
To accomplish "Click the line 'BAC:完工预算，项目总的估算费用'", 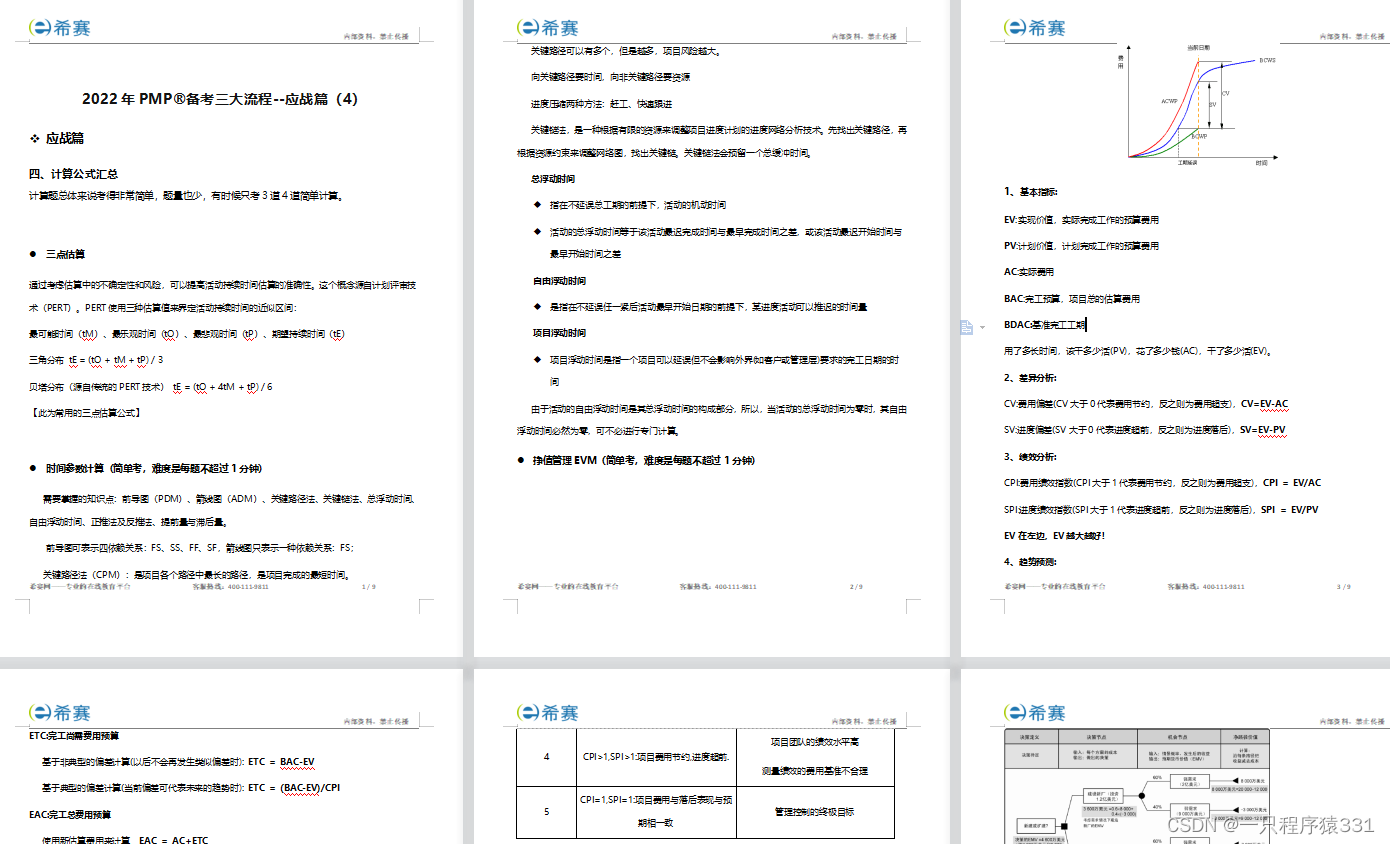I will [1072, 298].
